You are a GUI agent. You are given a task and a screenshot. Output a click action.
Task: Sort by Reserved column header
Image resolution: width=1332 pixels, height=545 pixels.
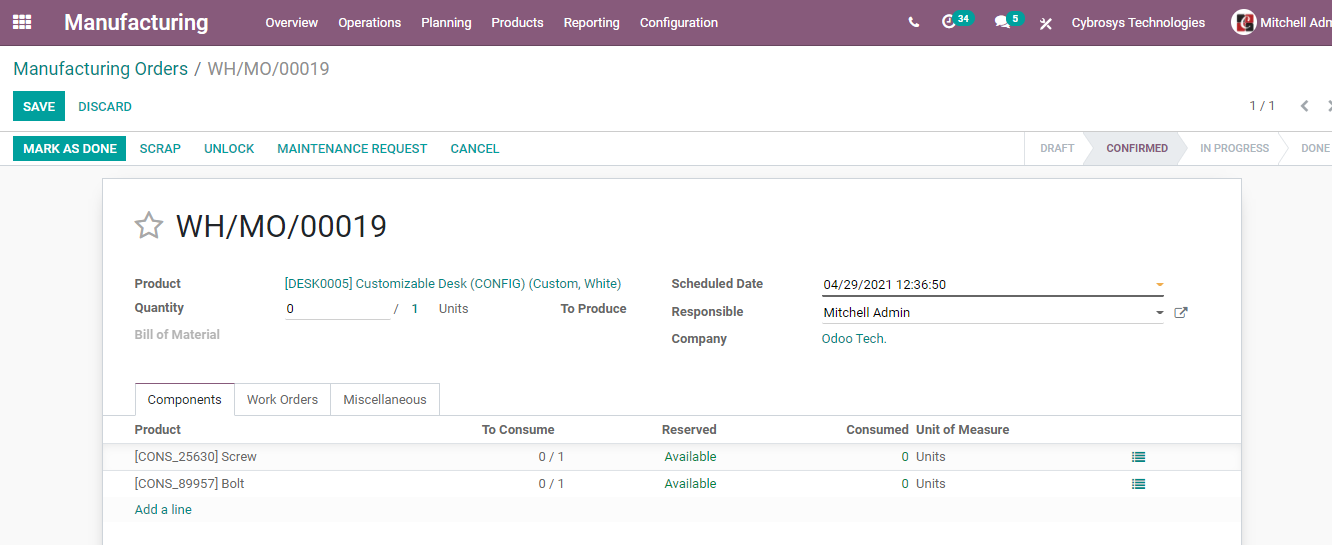click(689, 430)
